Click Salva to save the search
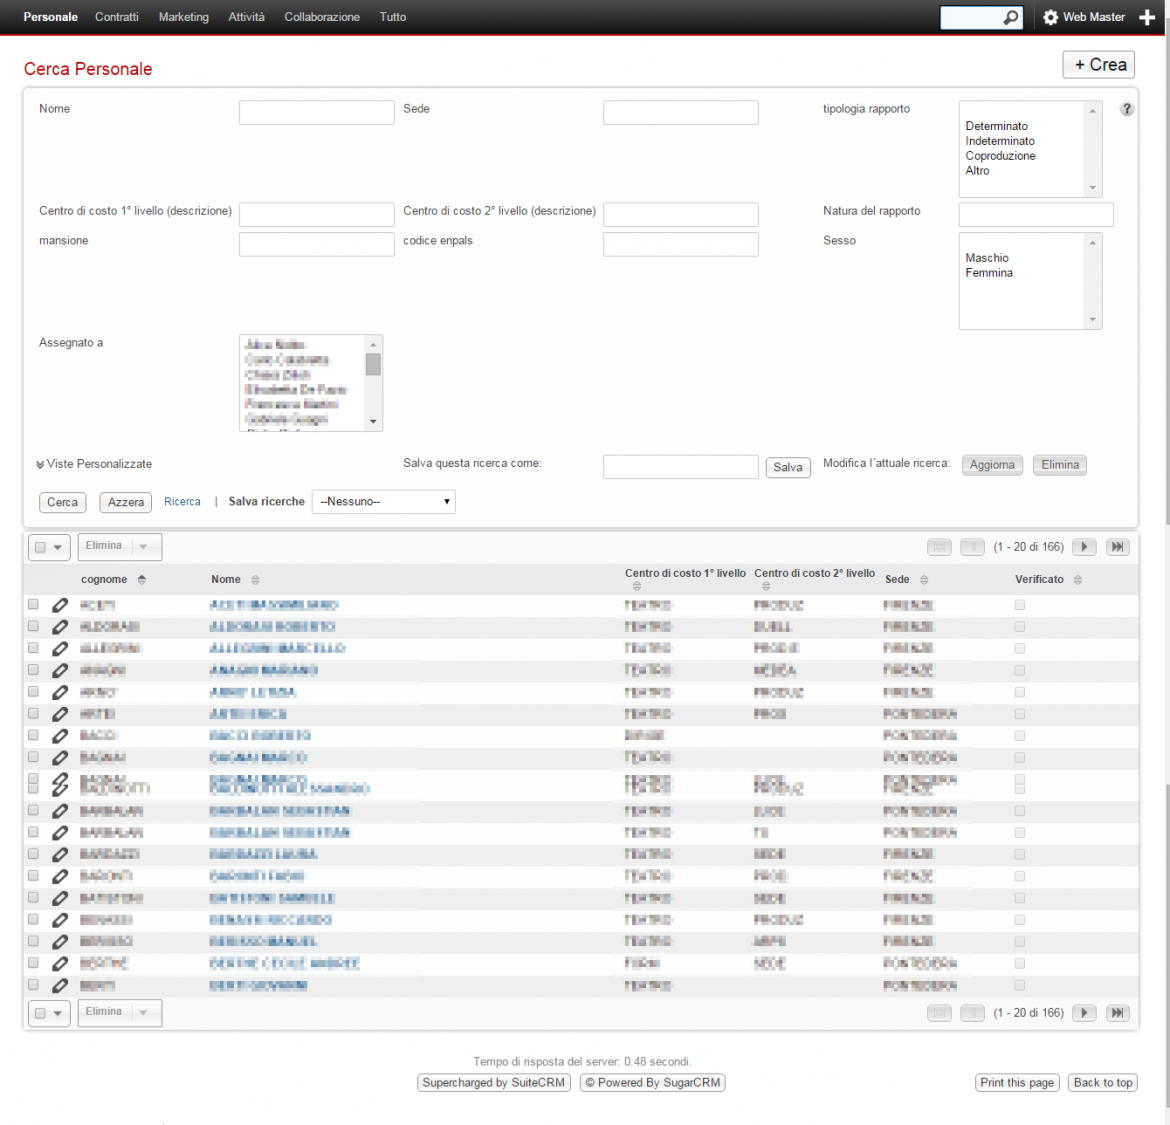The image size is (1170, 1125). [788, 467]
